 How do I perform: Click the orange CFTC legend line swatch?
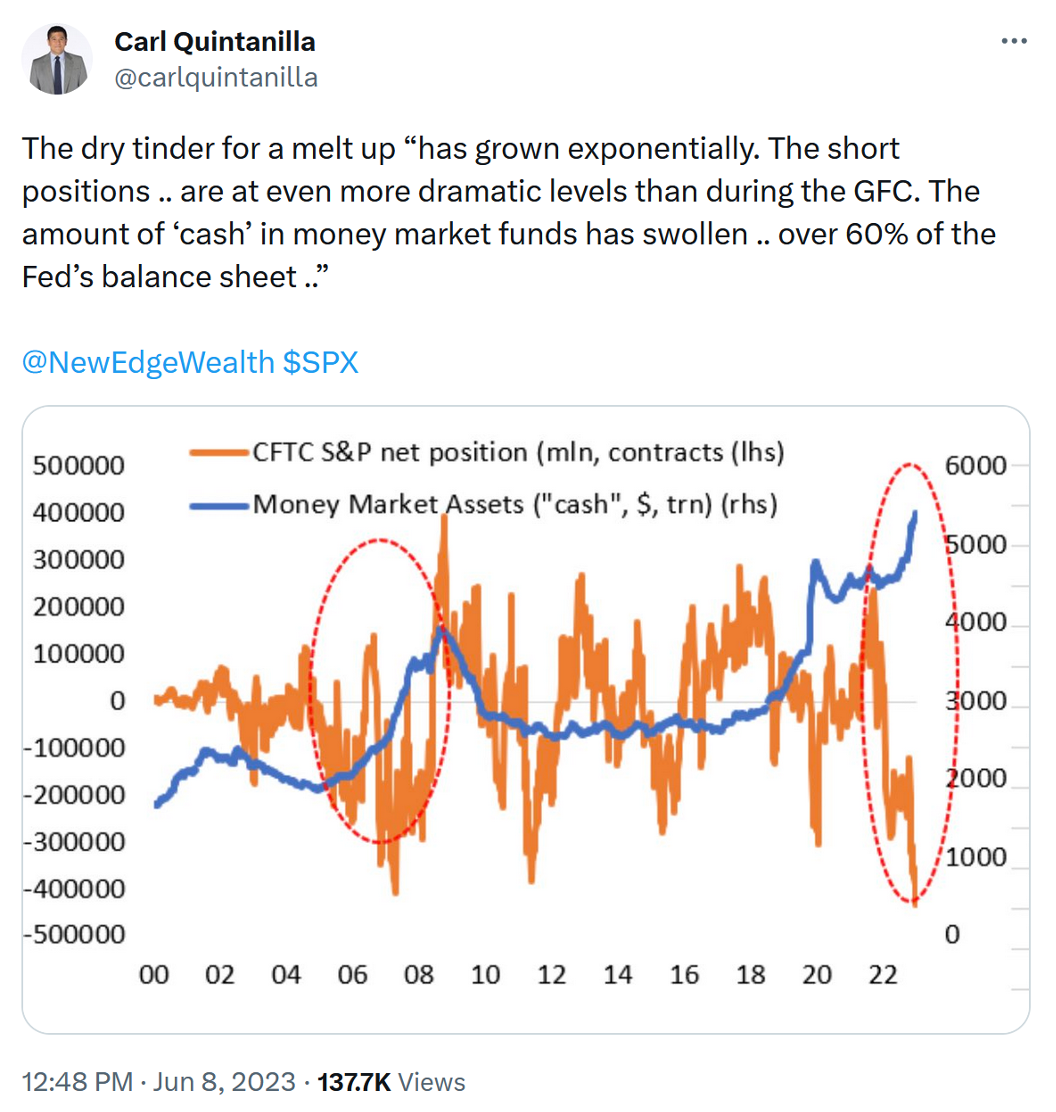pos(220,454)
